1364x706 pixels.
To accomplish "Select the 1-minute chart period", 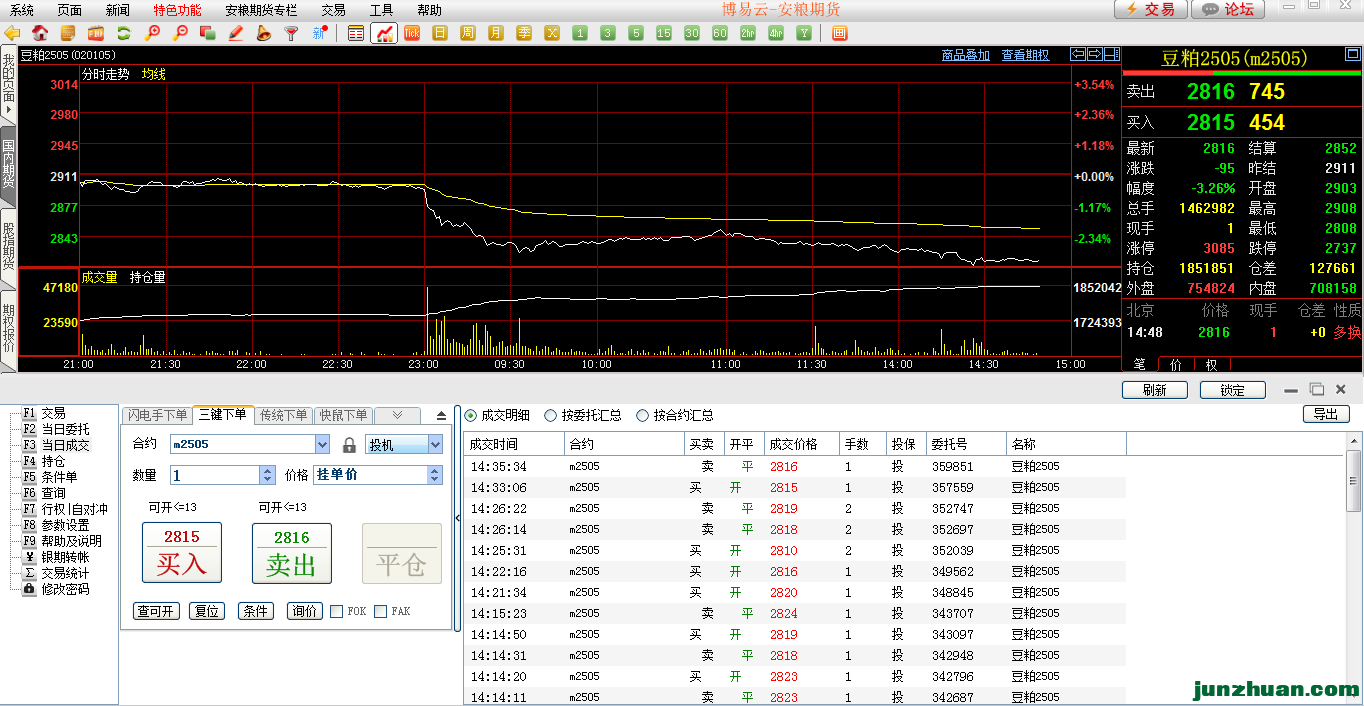I will tap(580, 33).
